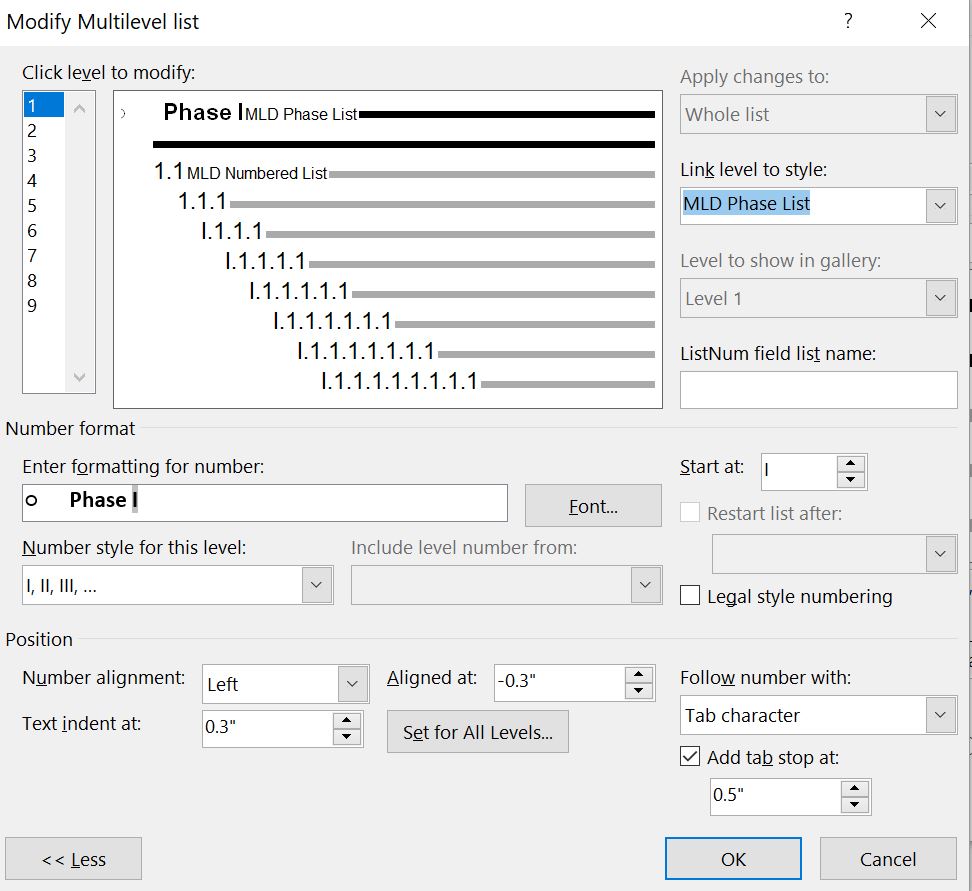Image resolution: width=972 pixels, height=891 pixels.
Task: Click 1.1 MLD Numbered List preview line
Action: [404, 172]
